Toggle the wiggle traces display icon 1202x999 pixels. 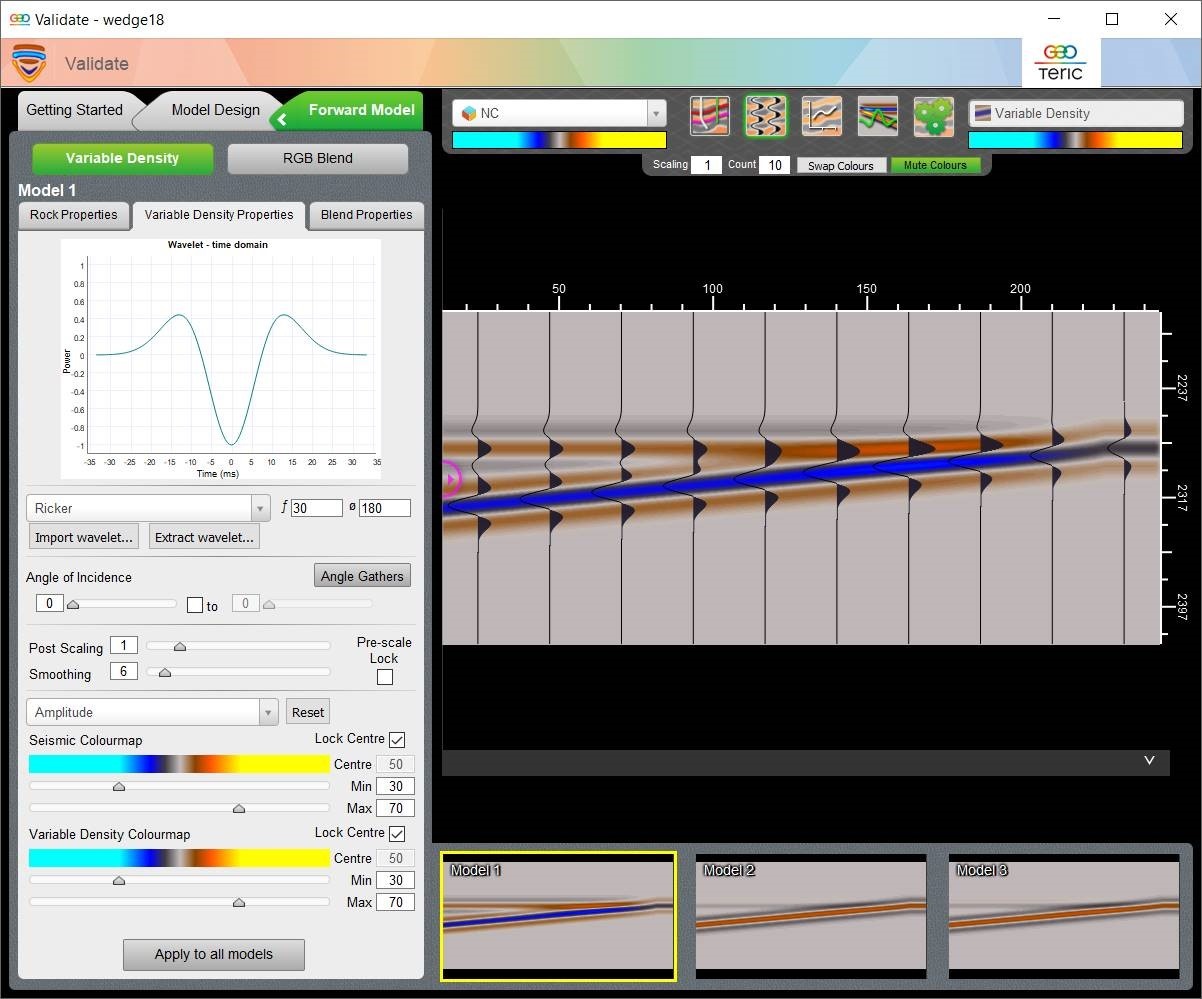(765, 116)
